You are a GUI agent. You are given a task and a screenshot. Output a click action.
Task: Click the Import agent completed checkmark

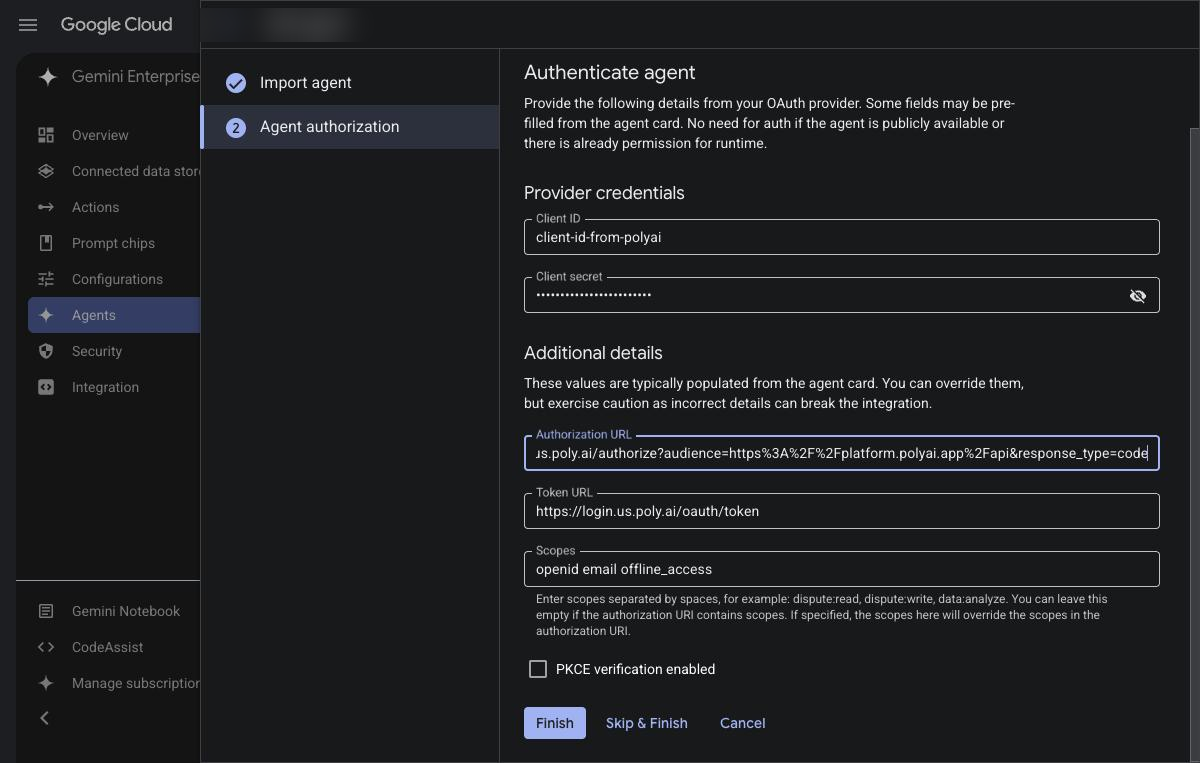236,83
